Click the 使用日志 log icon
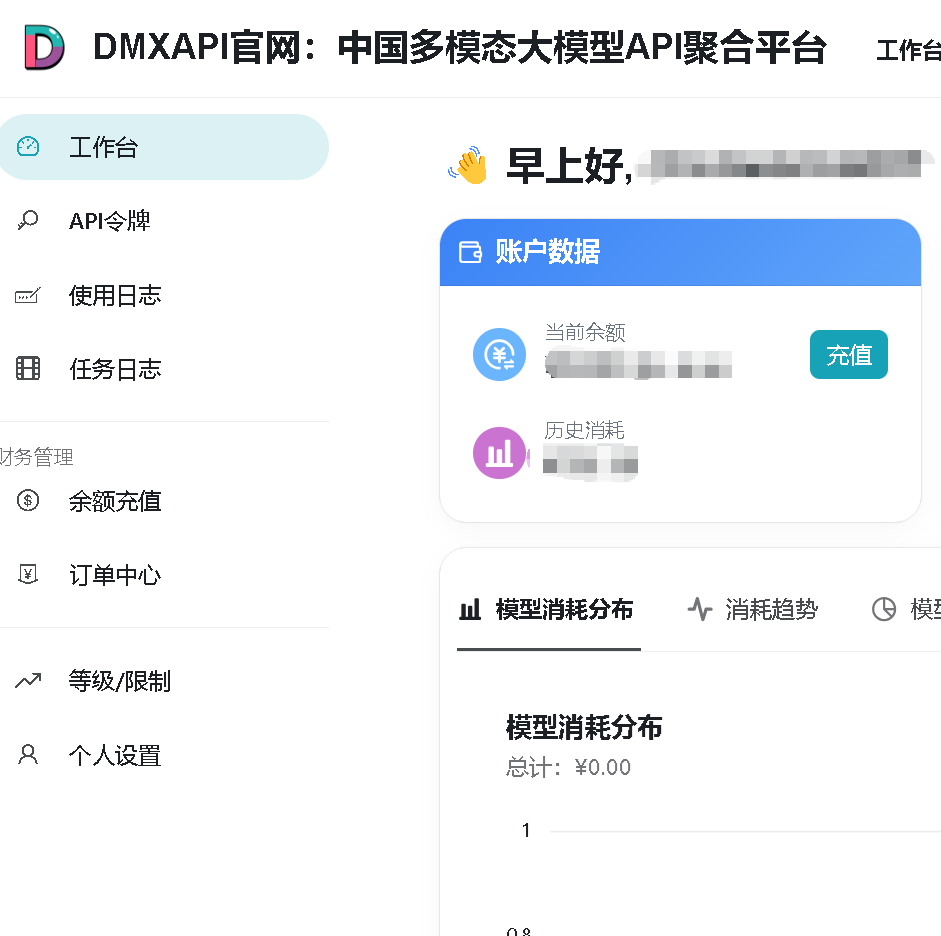The width and height of the screenshot is (941, 936). 28,295
